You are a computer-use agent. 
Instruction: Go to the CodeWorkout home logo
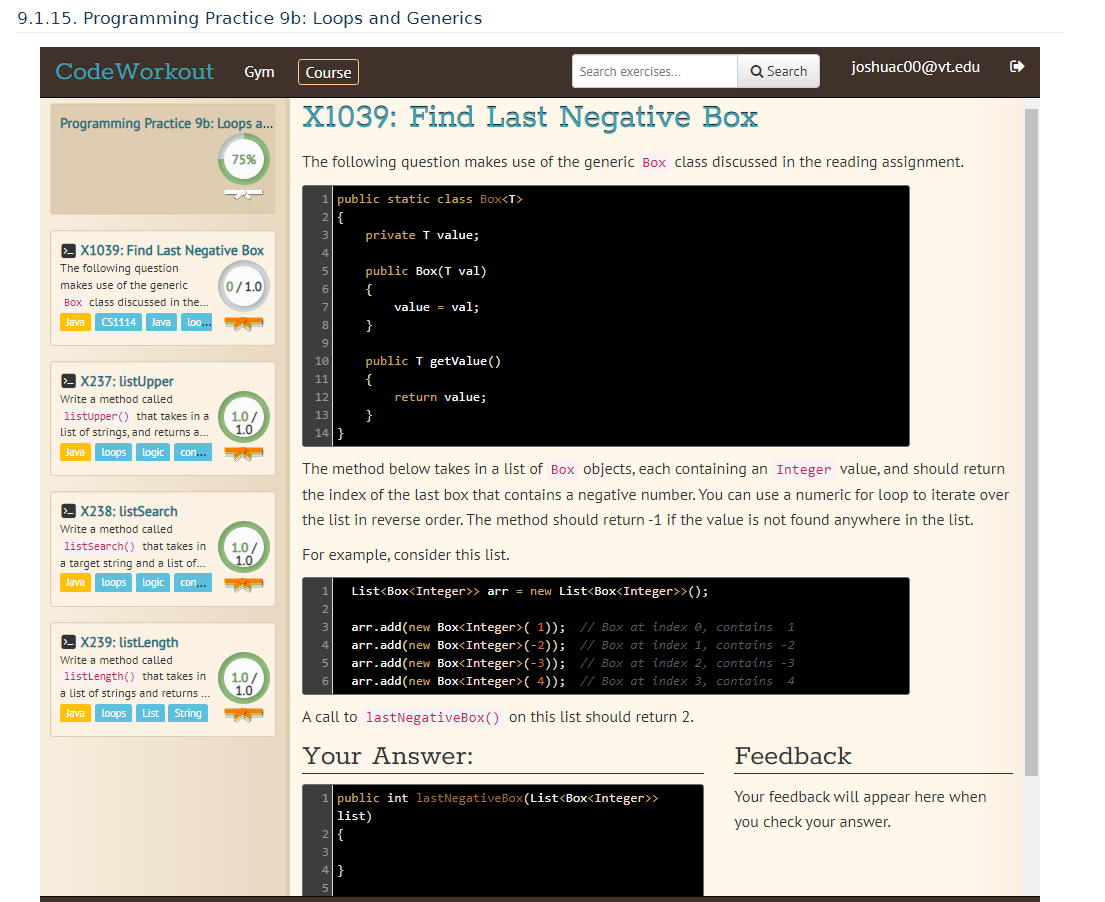pyautogui.click(x=134, y=71)
